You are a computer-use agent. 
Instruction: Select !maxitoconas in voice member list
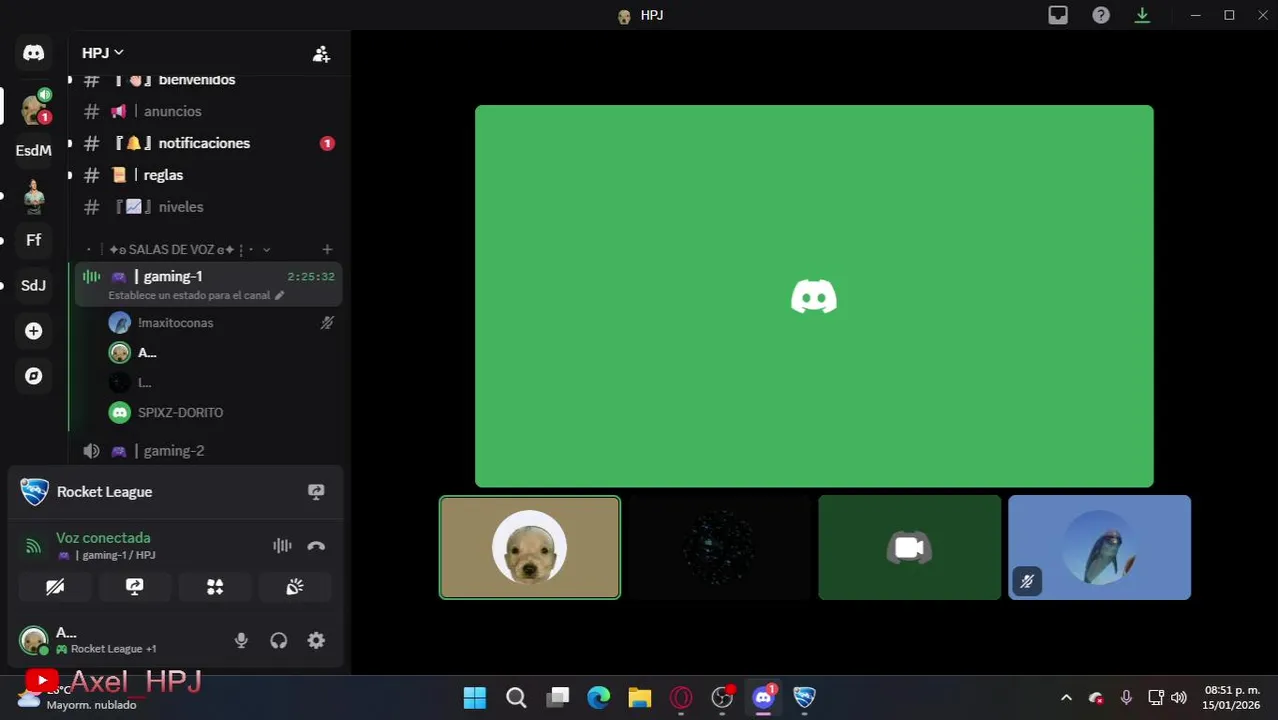pyautogui.click(x=220, y=323)
